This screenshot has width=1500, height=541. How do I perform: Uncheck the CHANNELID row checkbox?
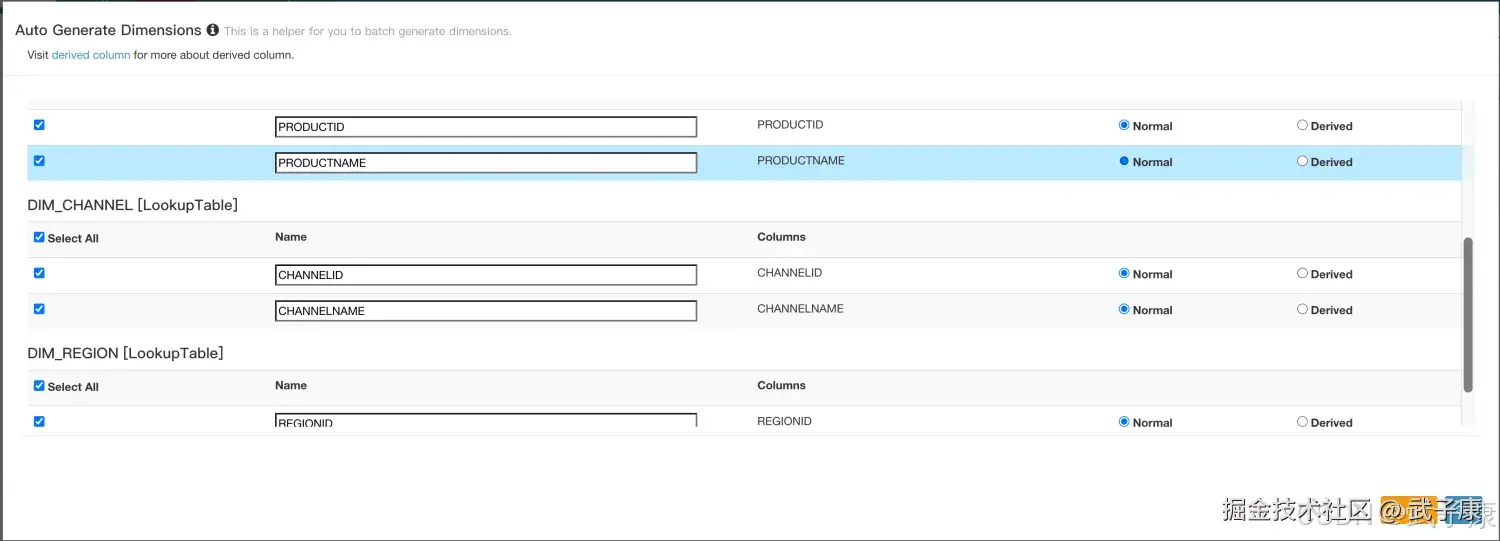coord(39,273)
